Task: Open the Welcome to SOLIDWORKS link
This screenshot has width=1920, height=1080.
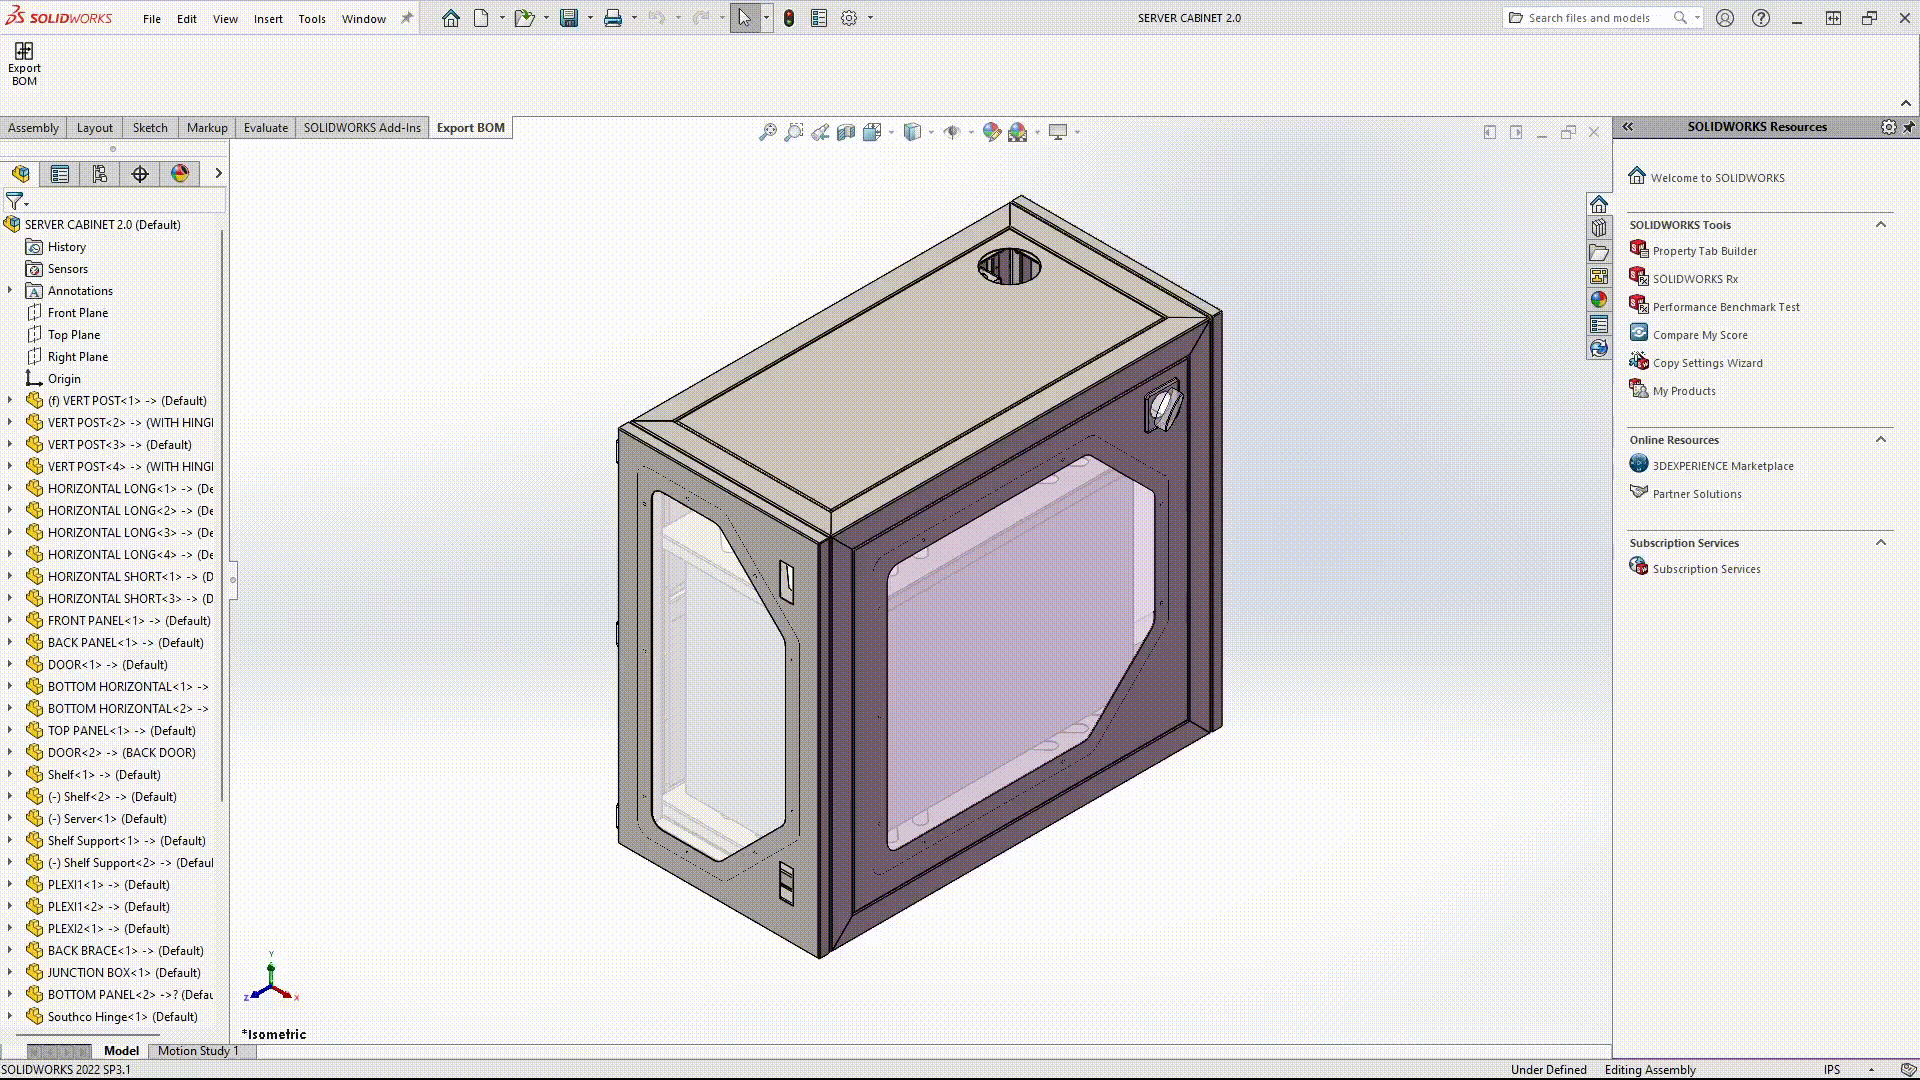Action: tap(1717, 177)
